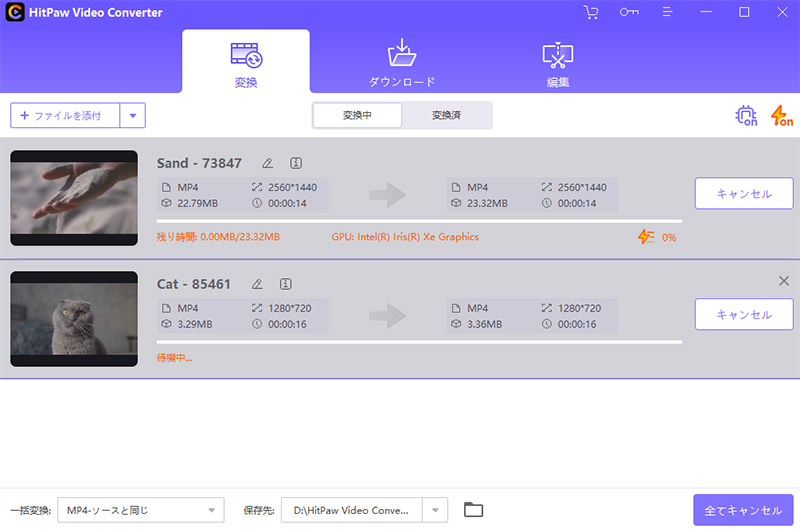Screen dimensions: 800x529
Task: Click the Sand video thumbnail
Action: (74, 198)
